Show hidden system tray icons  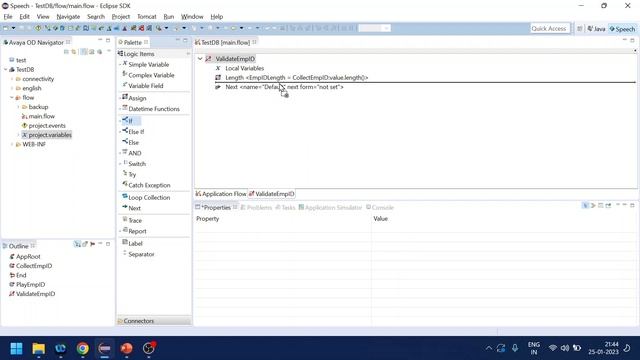[x=489, y=348]
